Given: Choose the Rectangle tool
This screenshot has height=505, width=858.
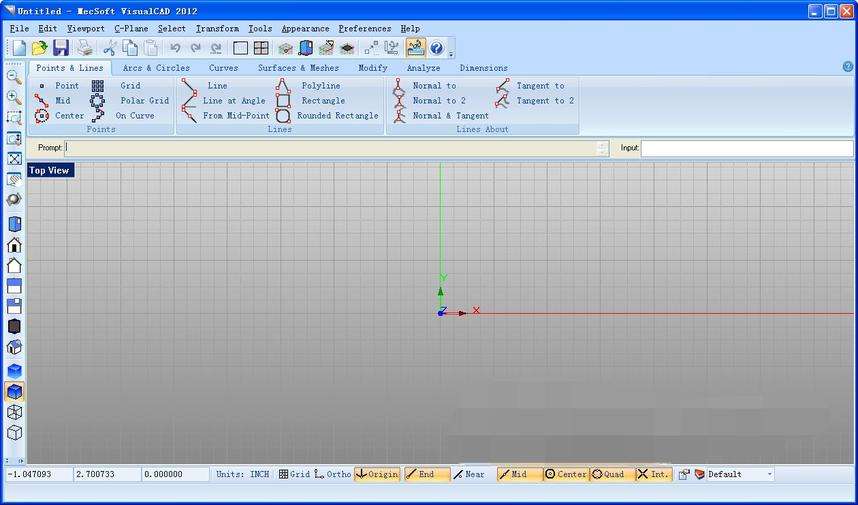Looking at the screenshot, I should pos(311,101).
